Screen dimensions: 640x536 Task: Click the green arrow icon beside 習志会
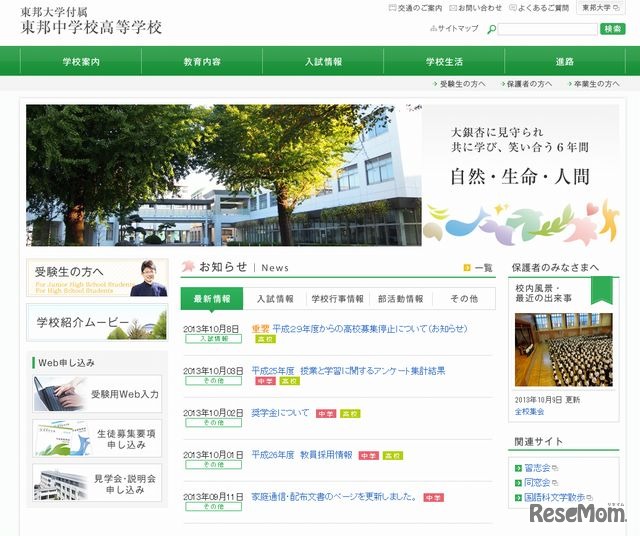518,468
